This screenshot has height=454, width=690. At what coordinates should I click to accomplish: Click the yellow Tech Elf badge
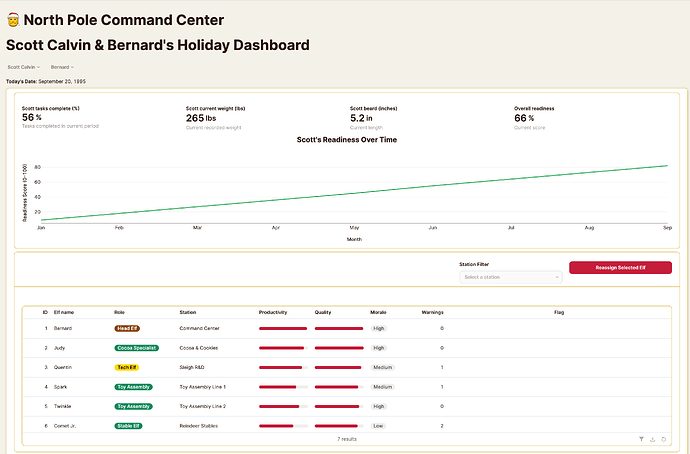click(x=127, y=367)
